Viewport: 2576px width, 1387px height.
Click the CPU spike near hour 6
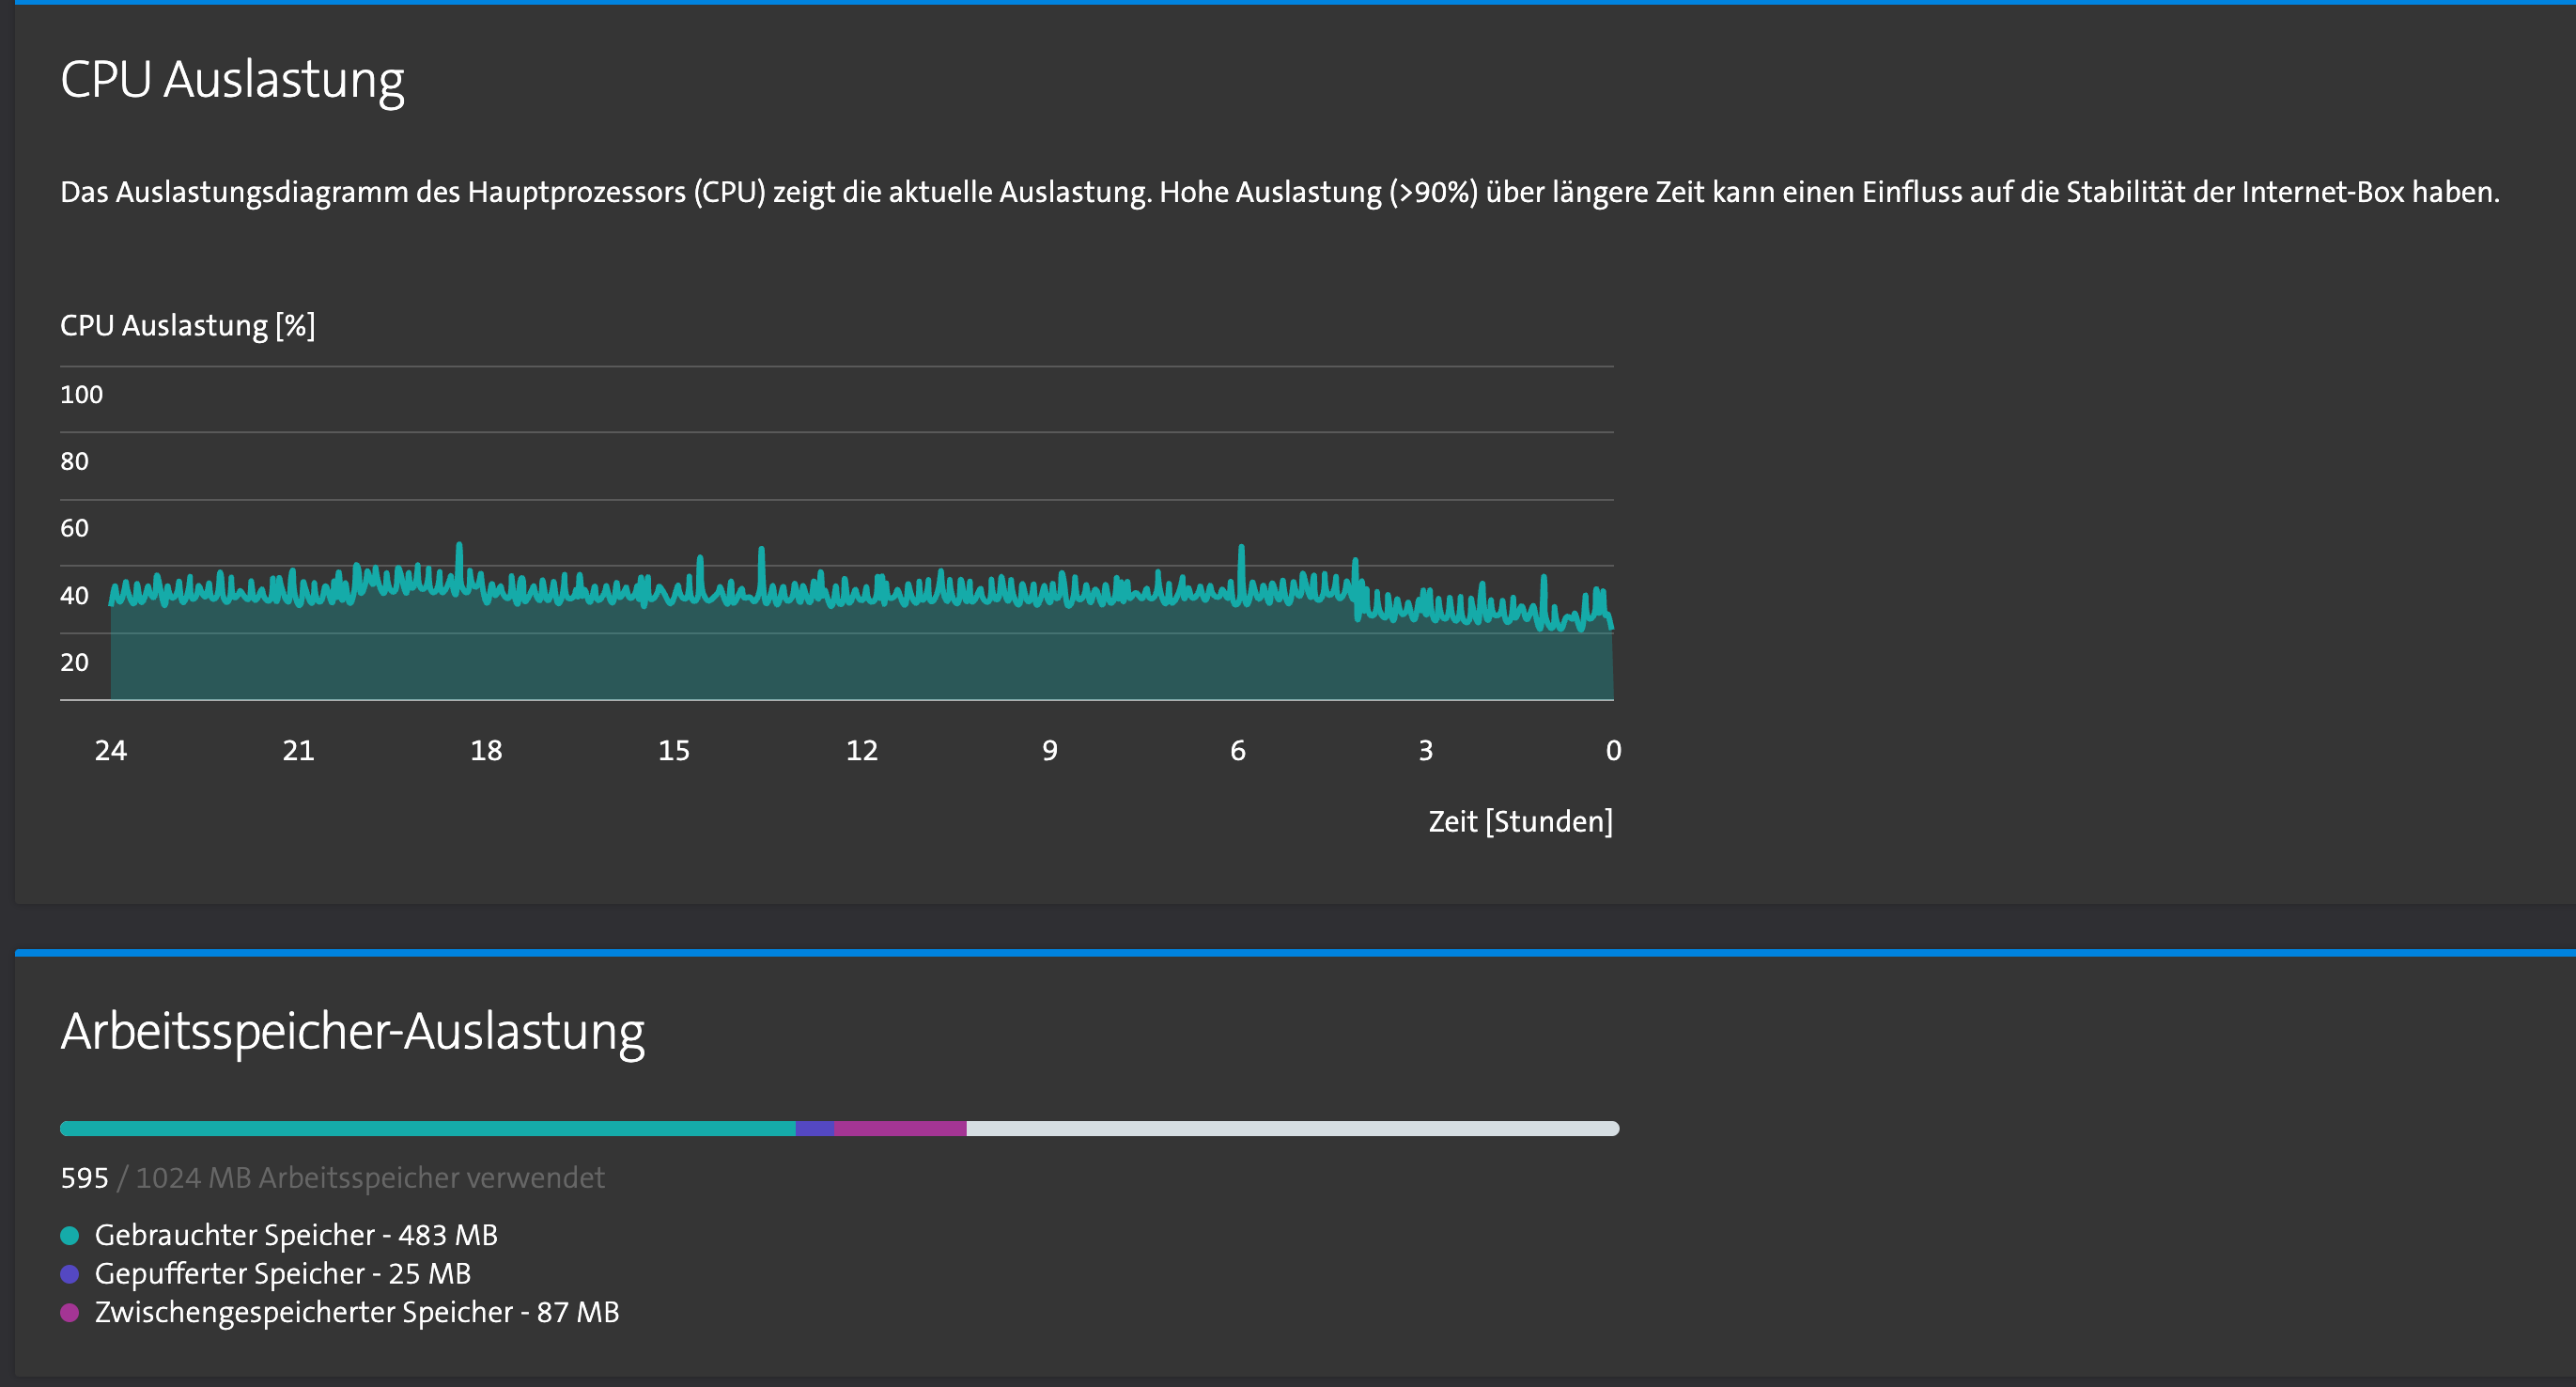(x=1241, y=553)
